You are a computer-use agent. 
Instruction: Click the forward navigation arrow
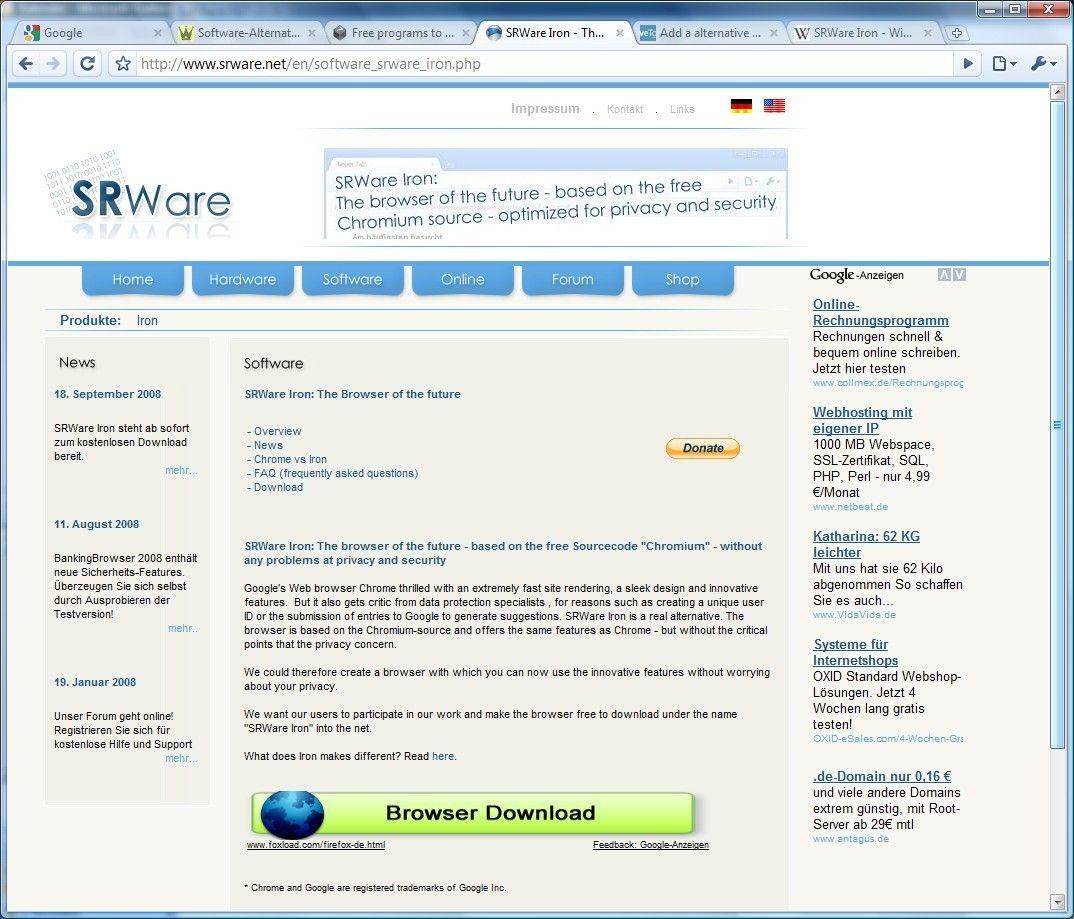[53, 64]
